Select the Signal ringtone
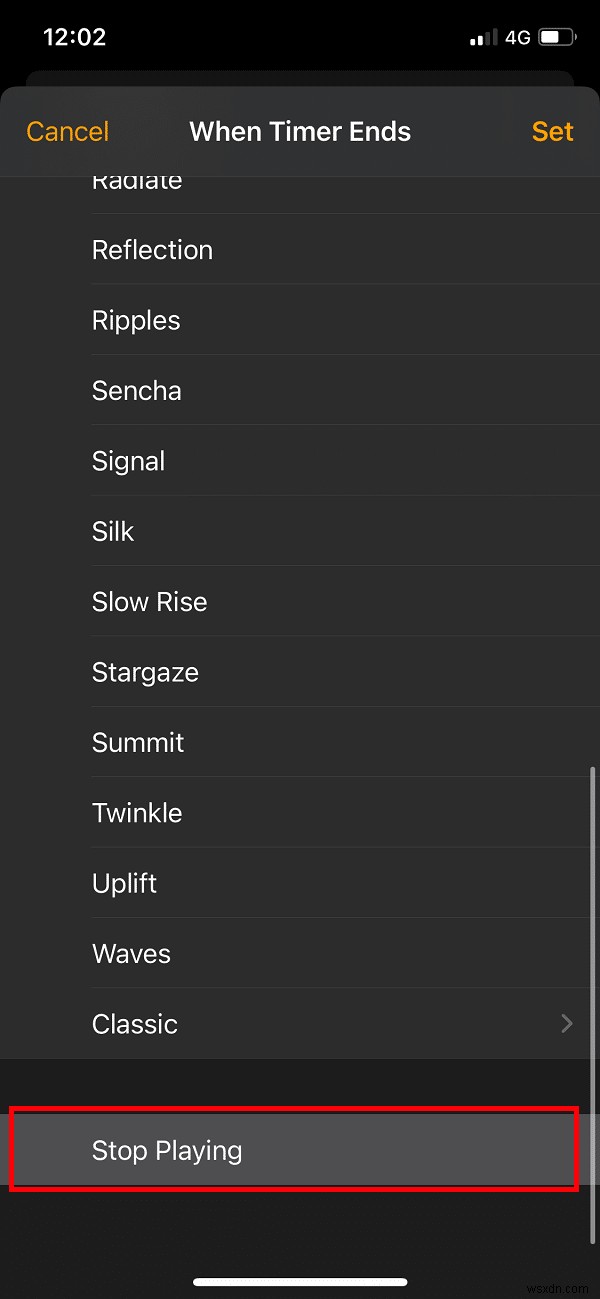Screen dimensions: 600x1299 128,461
